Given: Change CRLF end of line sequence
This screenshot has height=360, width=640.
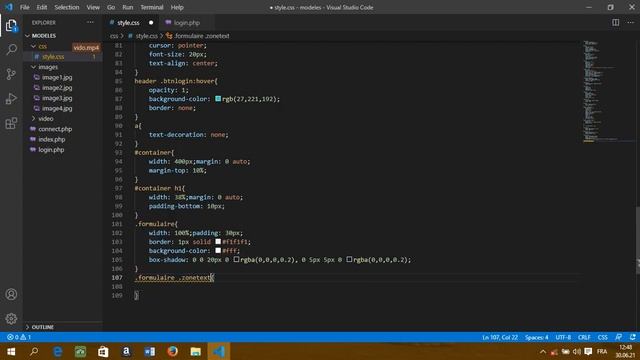Looking at the screenshot, I should click(x=584, y=337).
